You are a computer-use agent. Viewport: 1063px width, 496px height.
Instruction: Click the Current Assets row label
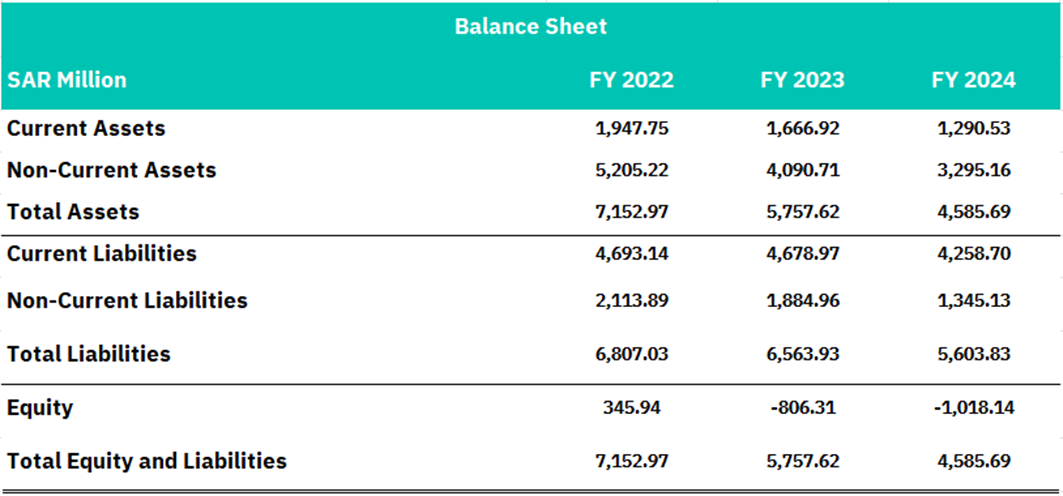[86, 128]
